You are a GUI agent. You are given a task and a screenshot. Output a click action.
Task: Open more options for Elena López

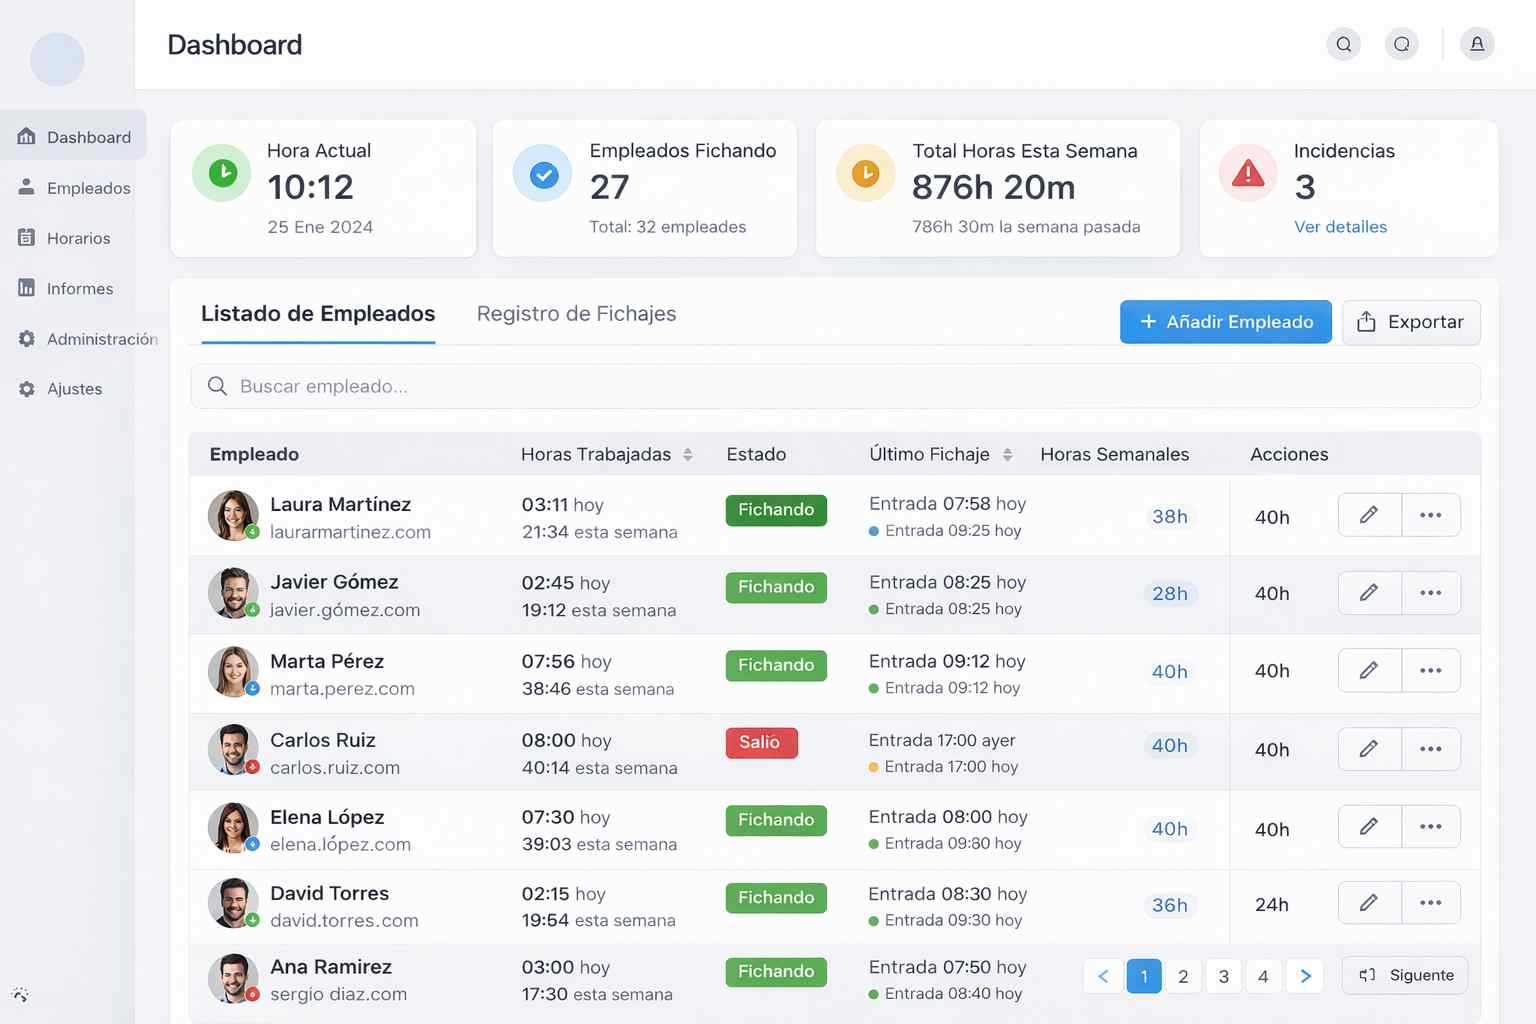(x=1431, y=827)
